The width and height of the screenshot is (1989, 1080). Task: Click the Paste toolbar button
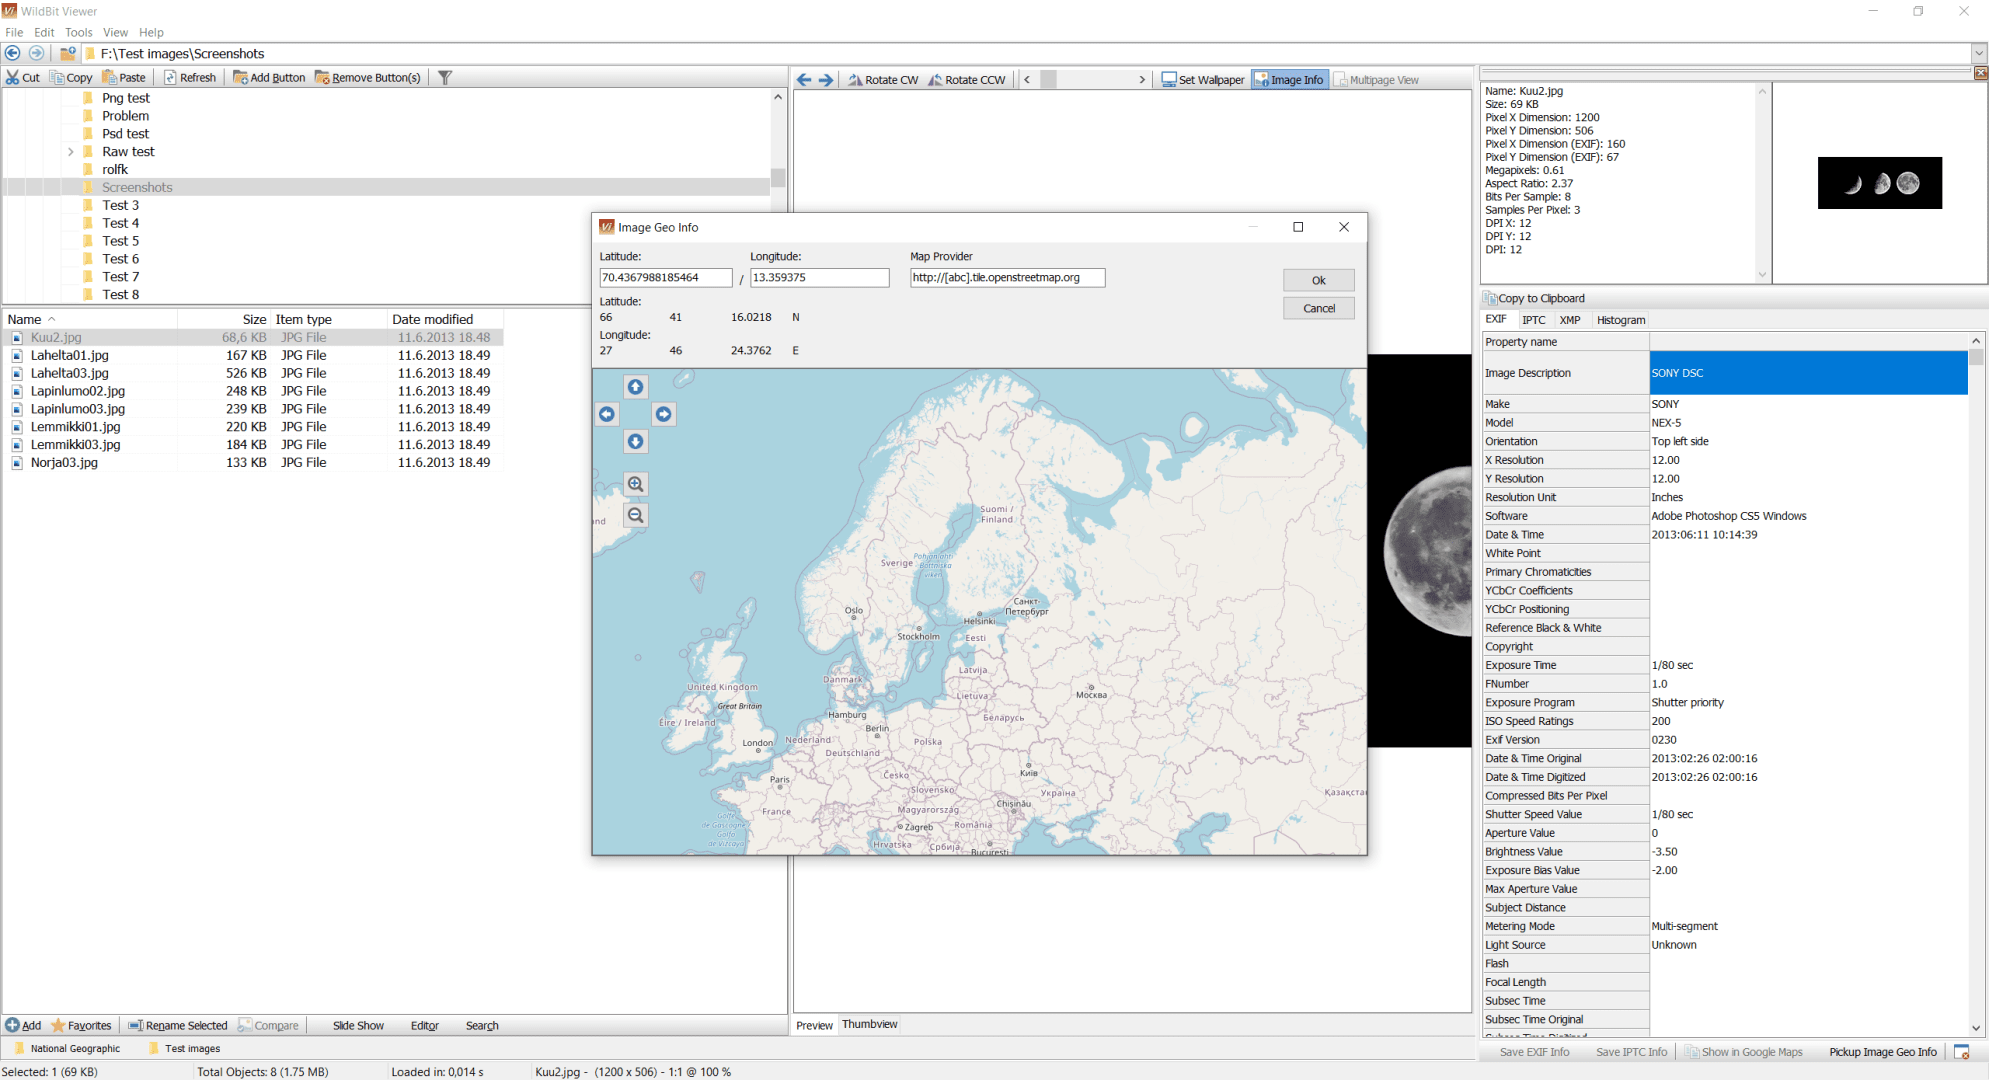(124, 77)
